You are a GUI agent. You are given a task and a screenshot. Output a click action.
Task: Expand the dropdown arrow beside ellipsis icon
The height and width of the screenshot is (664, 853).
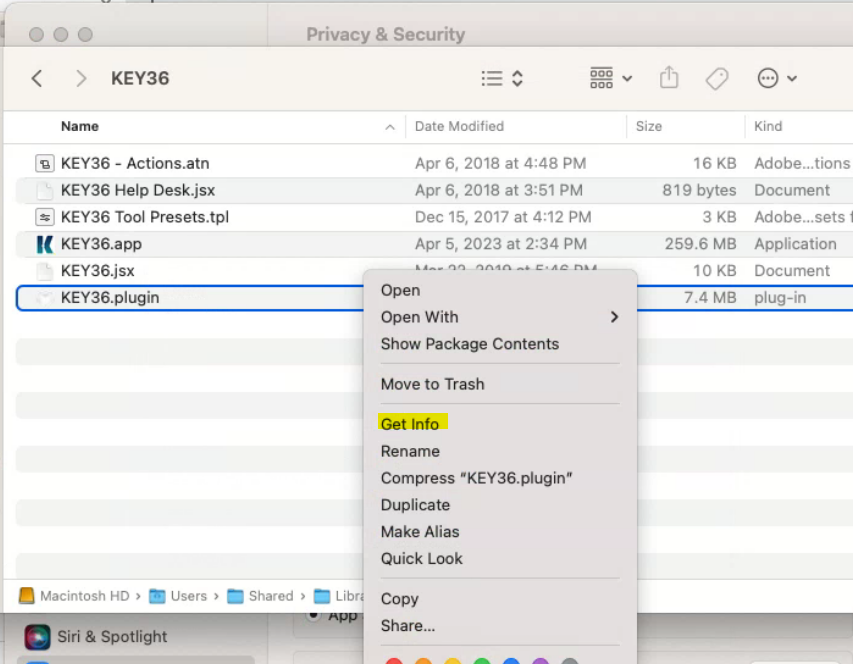[792, 79]
